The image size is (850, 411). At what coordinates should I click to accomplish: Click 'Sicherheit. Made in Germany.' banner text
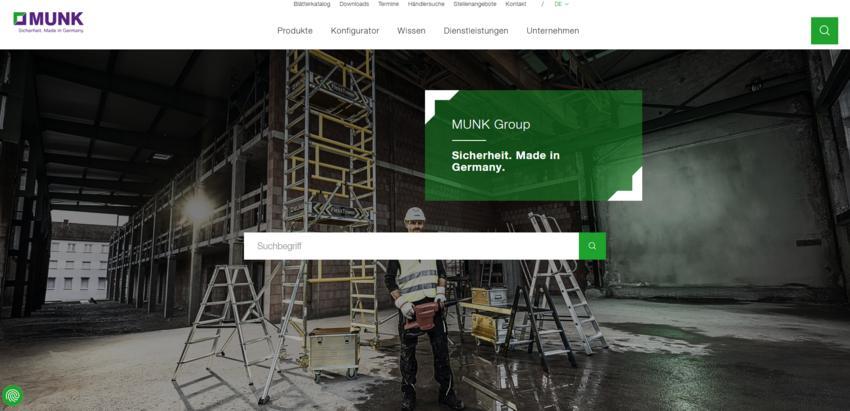click(506, 162)
